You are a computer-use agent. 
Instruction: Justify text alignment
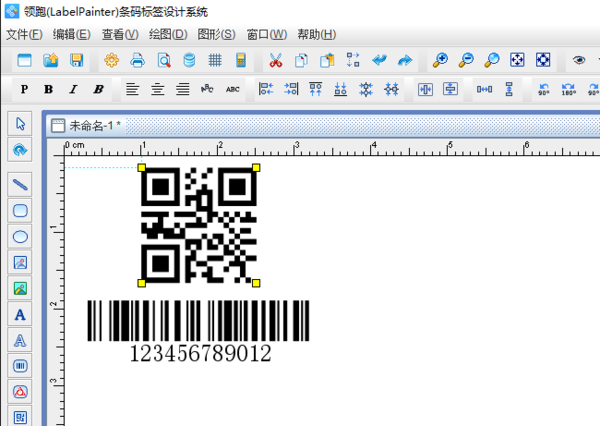click(x=183, y=89)
